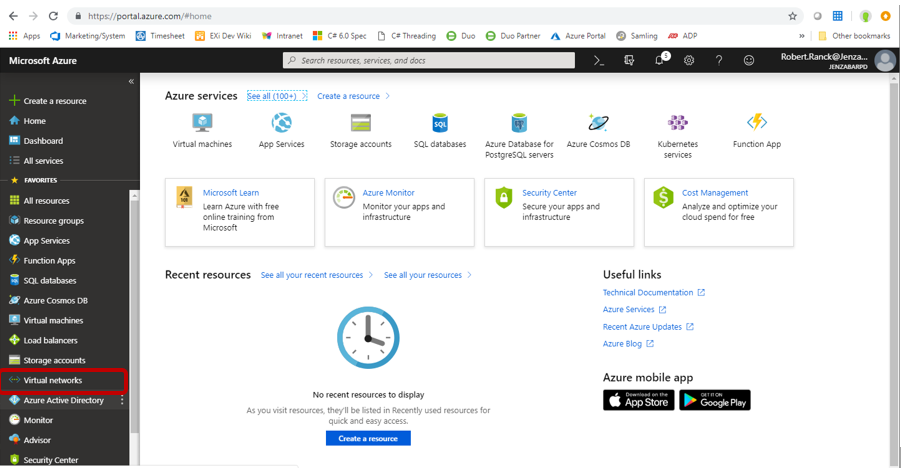Open the Kubernetes services icon
Image resolution: width=901 pixels, height=468 pixels.
pyautogui.click(x=677, y=123)
